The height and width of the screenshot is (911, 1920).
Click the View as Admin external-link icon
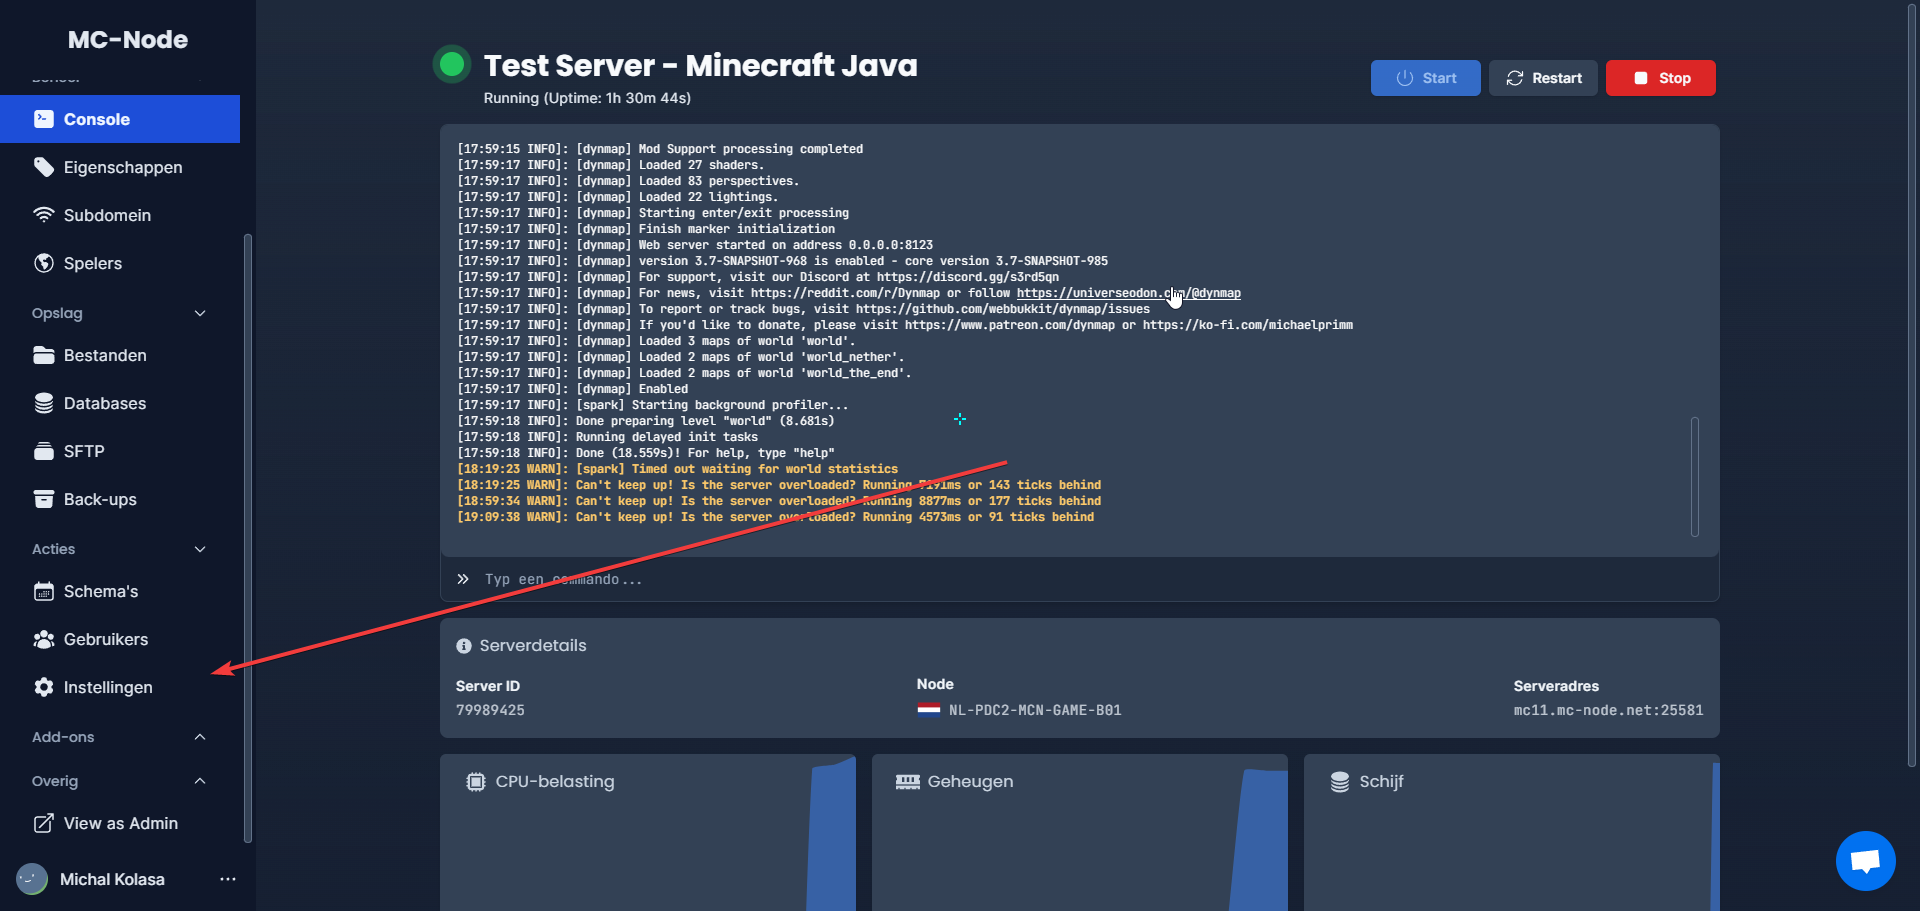click(43, 823)
